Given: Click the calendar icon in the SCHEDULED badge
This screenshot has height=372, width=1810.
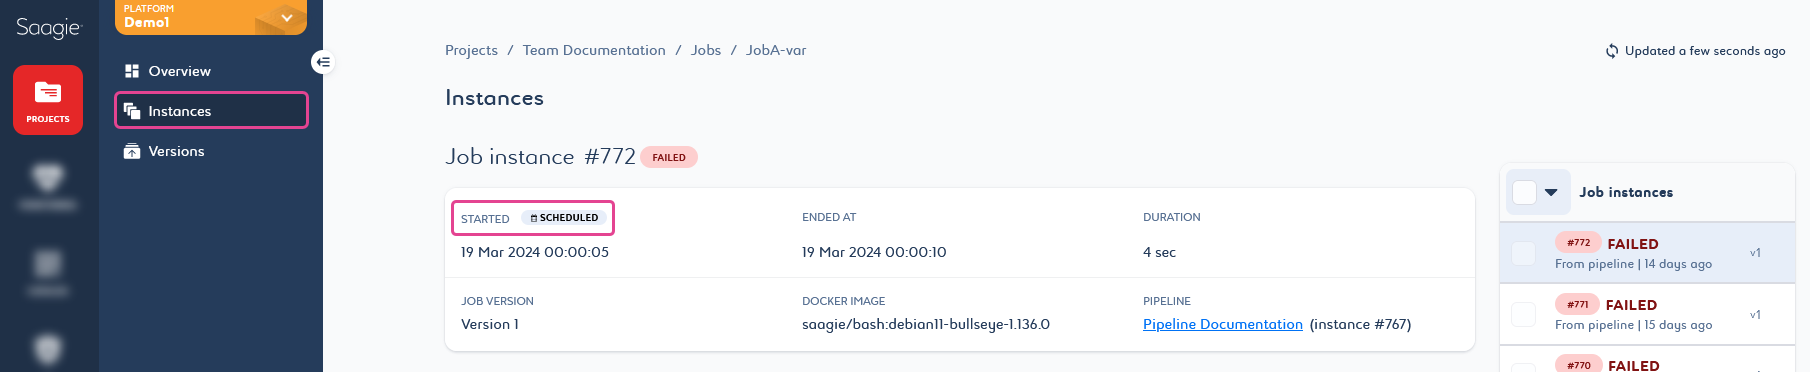Looking at the screenshot, I should tap(534, 218).
